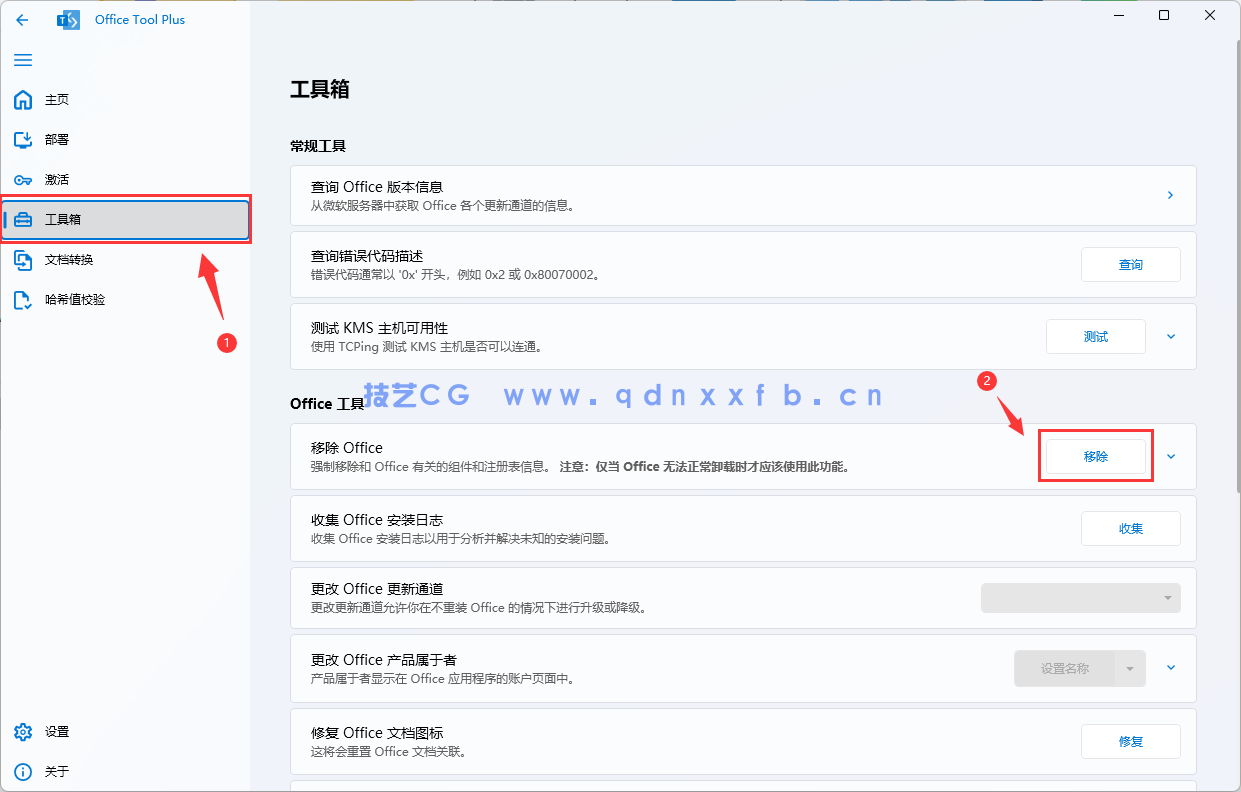
Task: Expand the 移除 Office options chevron
Action: [1170, 456]
